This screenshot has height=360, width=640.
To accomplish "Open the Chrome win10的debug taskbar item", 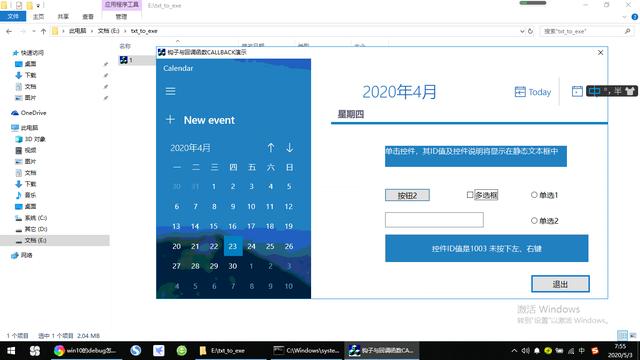I will [86, 351].
